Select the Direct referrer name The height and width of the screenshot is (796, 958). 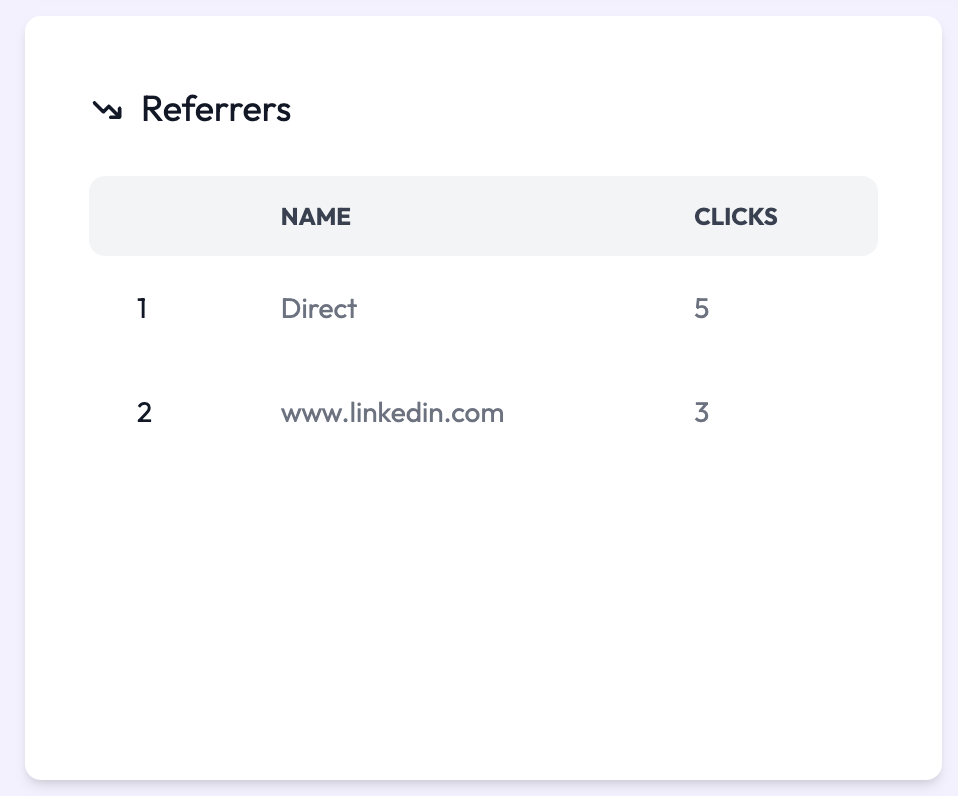pos(319,309)
